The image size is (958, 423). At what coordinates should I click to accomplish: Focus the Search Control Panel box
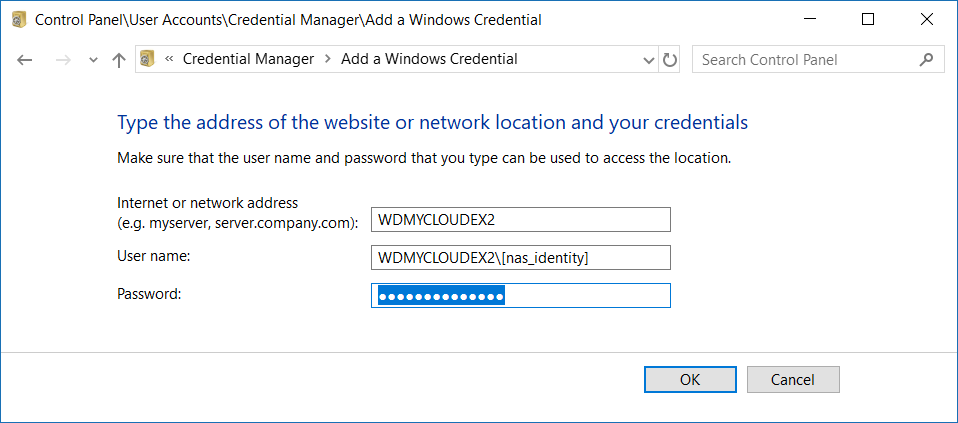click(x=805, y=60)
